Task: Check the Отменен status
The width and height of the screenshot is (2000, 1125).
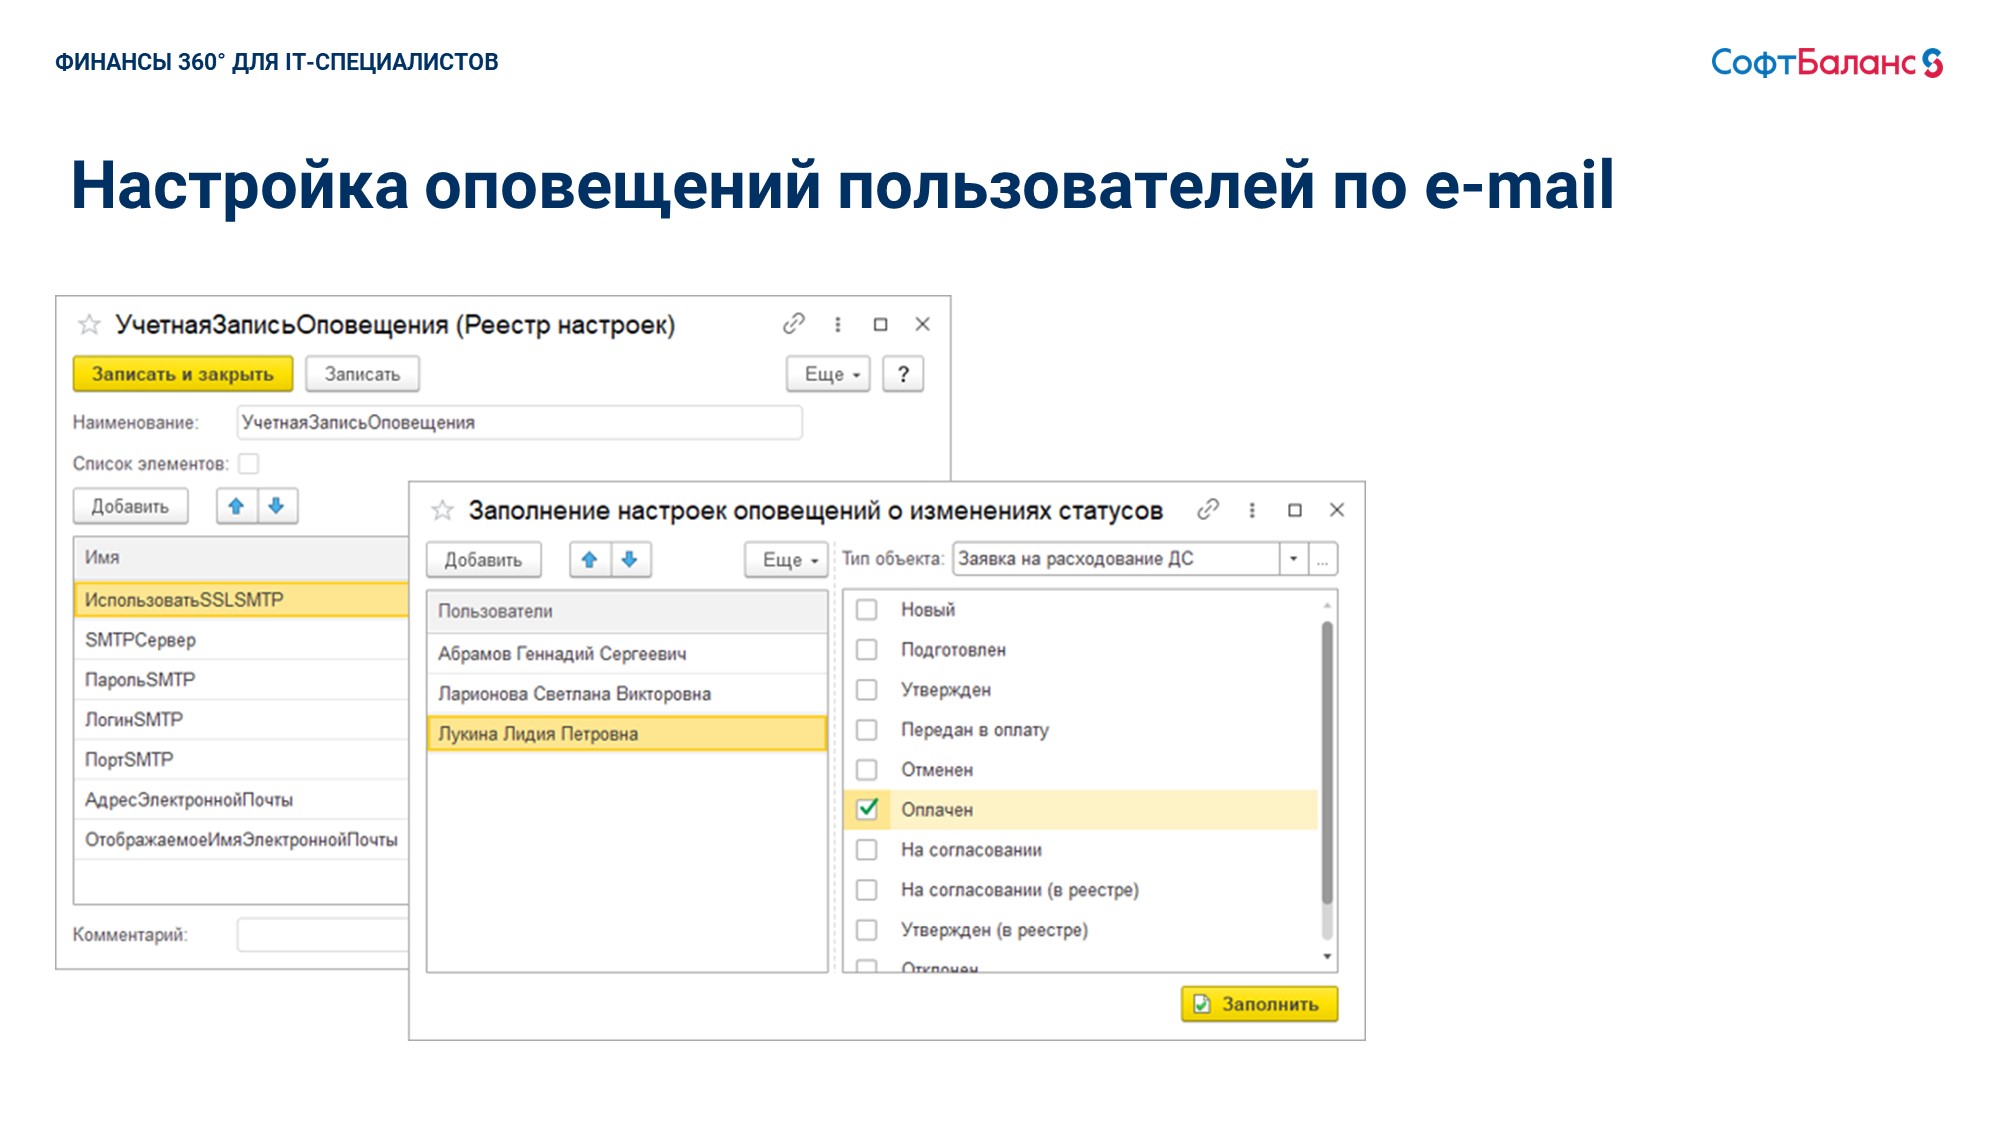Action: [x=867, y=770]
